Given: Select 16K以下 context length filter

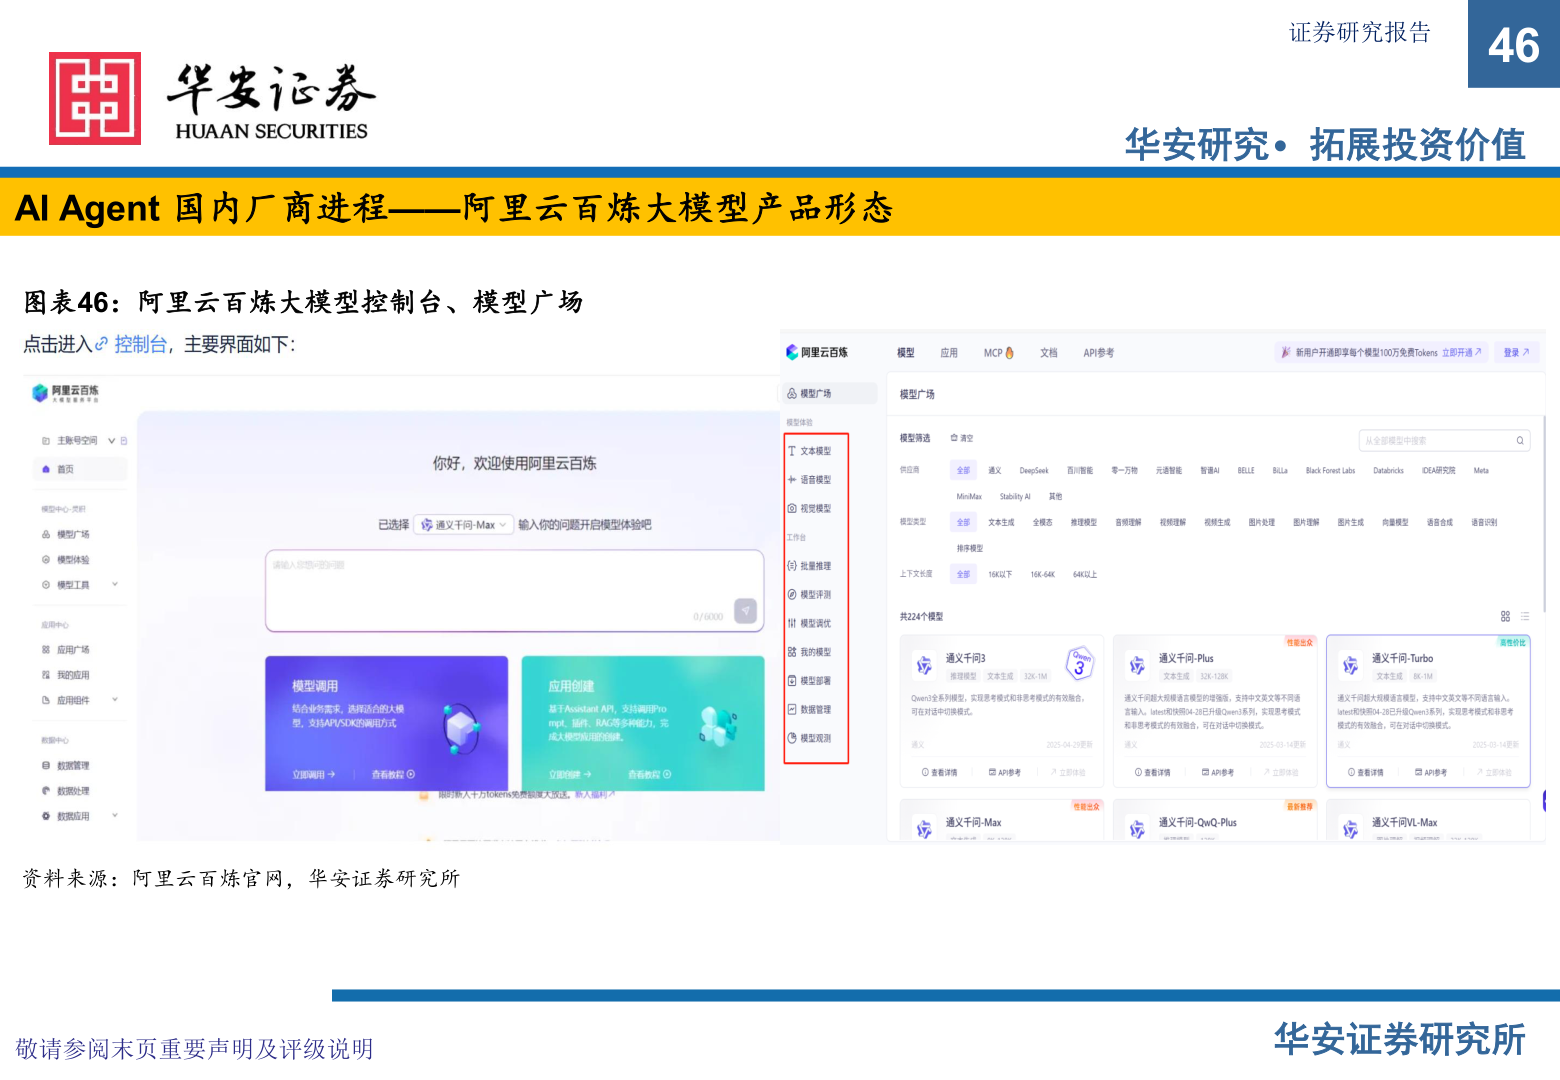Looking at the screenshot, I should 1000,574.
